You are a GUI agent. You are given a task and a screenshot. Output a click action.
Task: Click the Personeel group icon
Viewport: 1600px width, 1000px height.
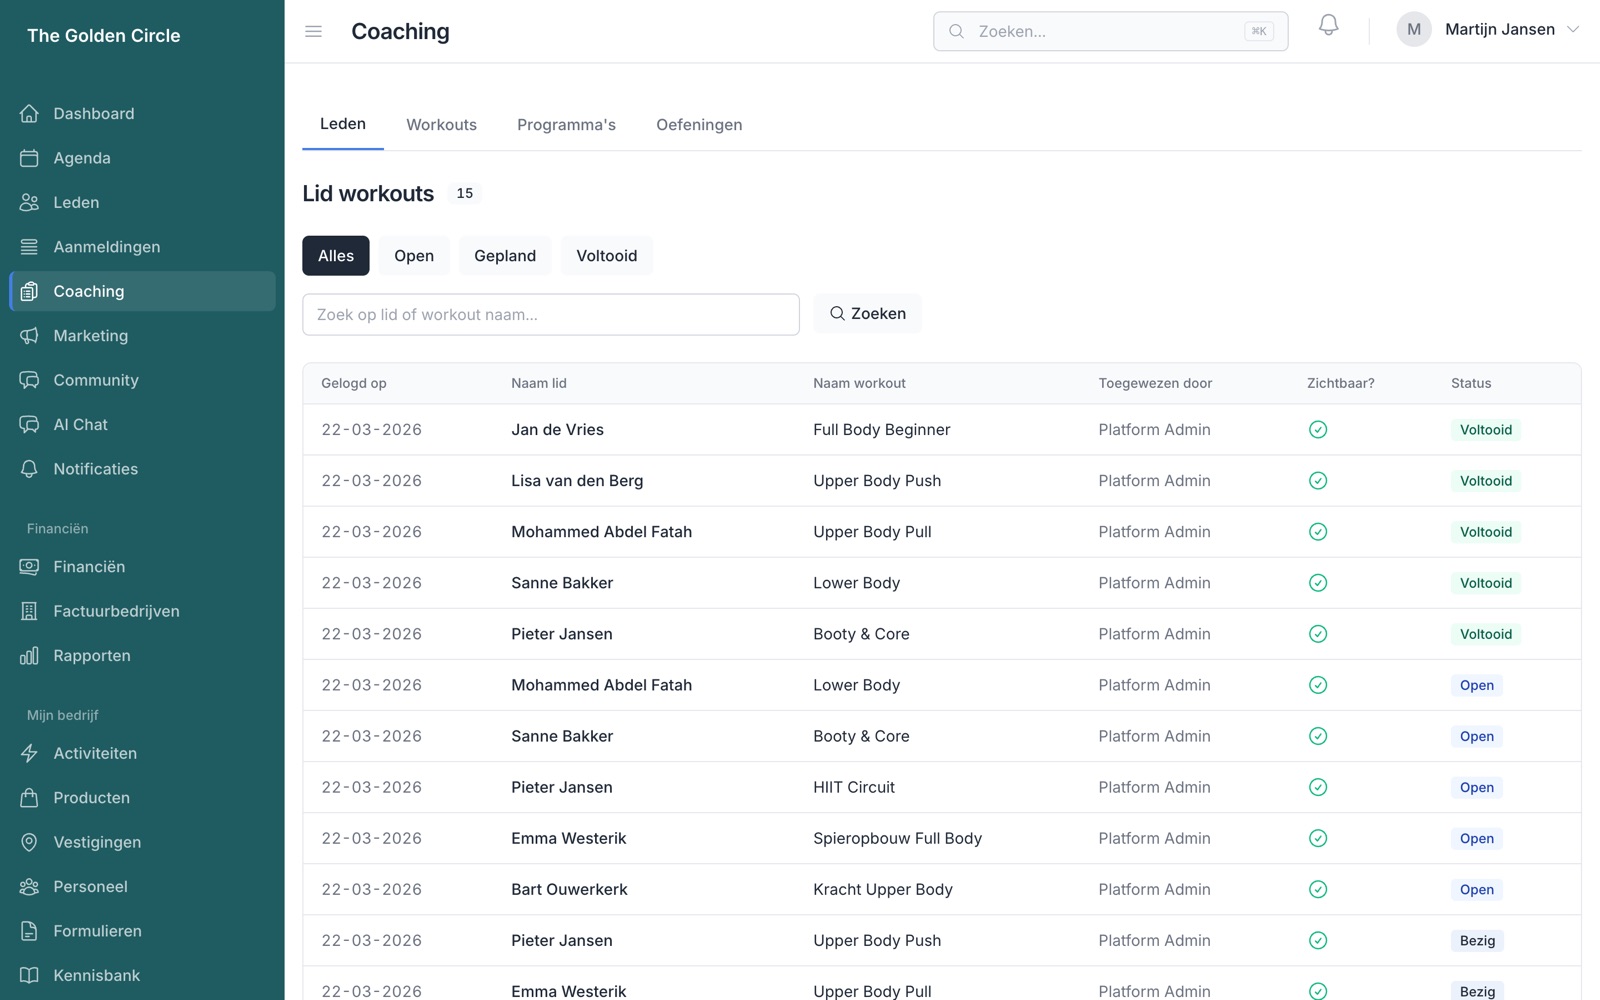(x=29, y=887)
